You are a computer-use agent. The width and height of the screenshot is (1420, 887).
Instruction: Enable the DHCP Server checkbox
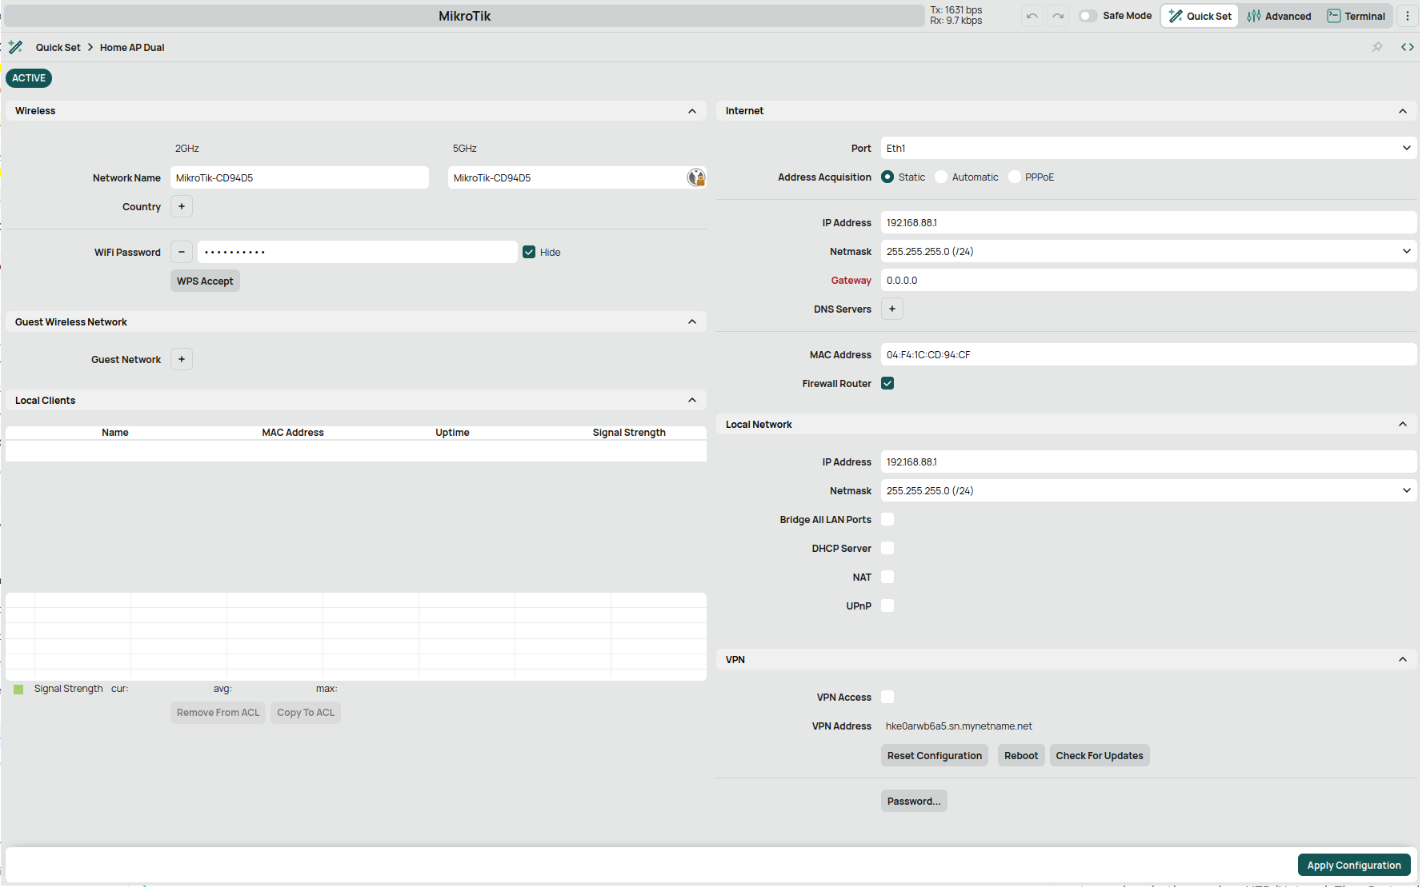click(887, 548)
